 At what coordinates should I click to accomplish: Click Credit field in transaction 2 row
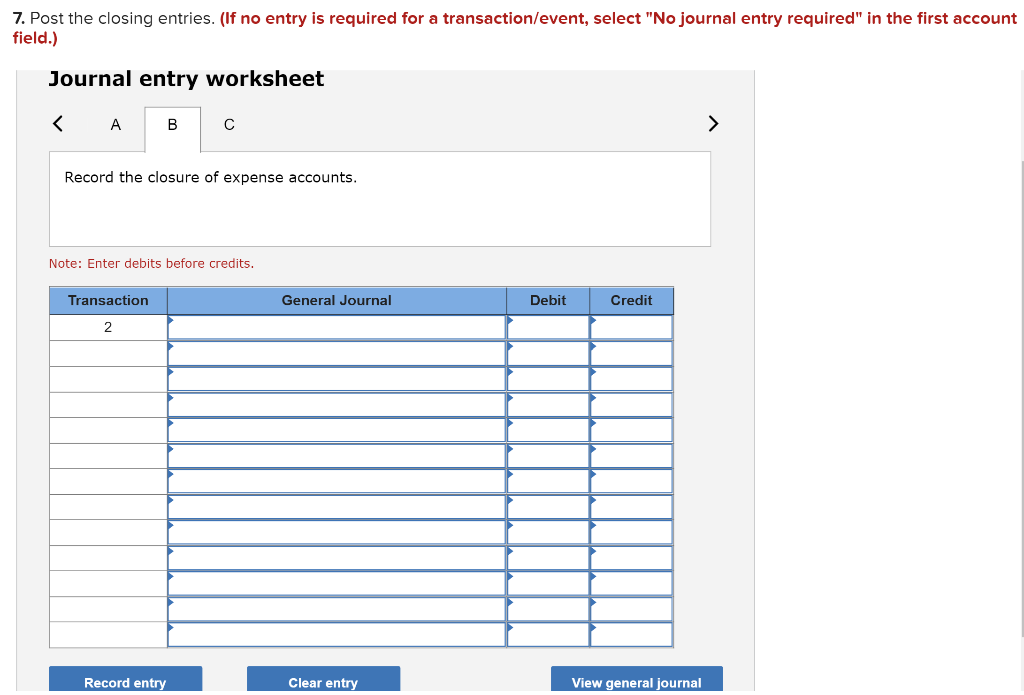(x=632, y=327)
